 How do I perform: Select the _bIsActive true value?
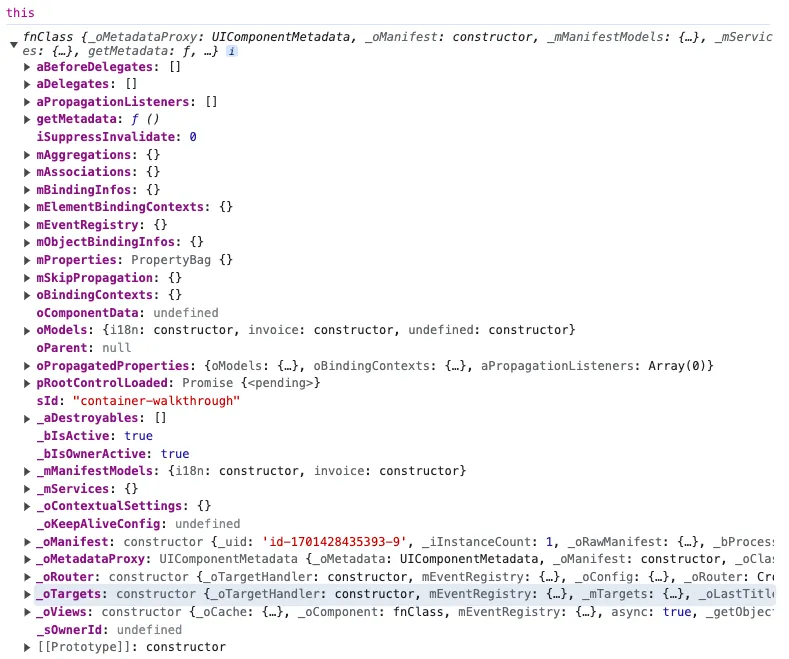(x=138, y=436)
